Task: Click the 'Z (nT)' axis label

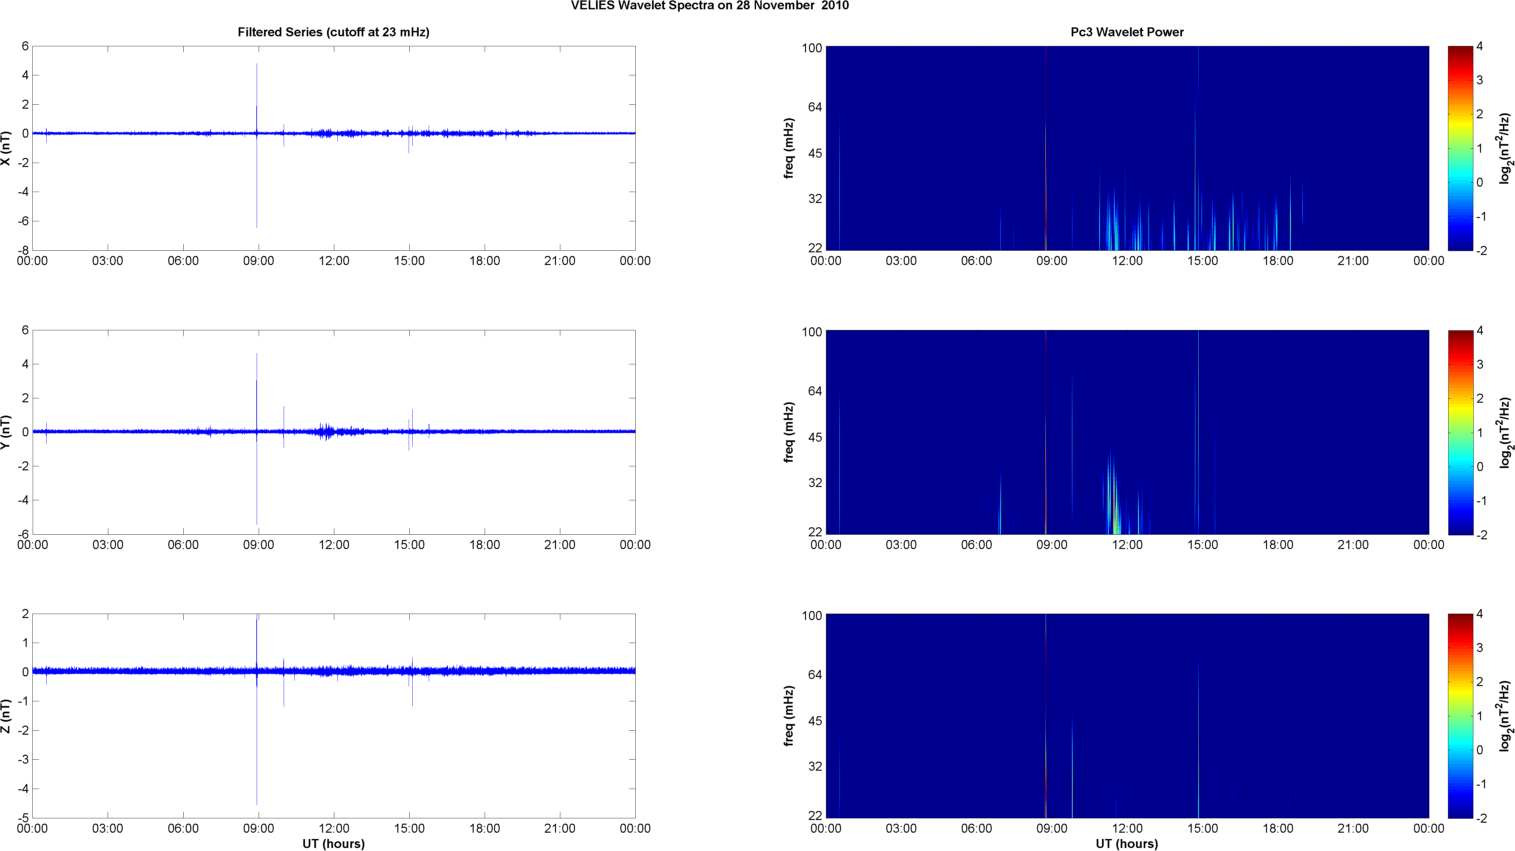Action: pos(7,716)
